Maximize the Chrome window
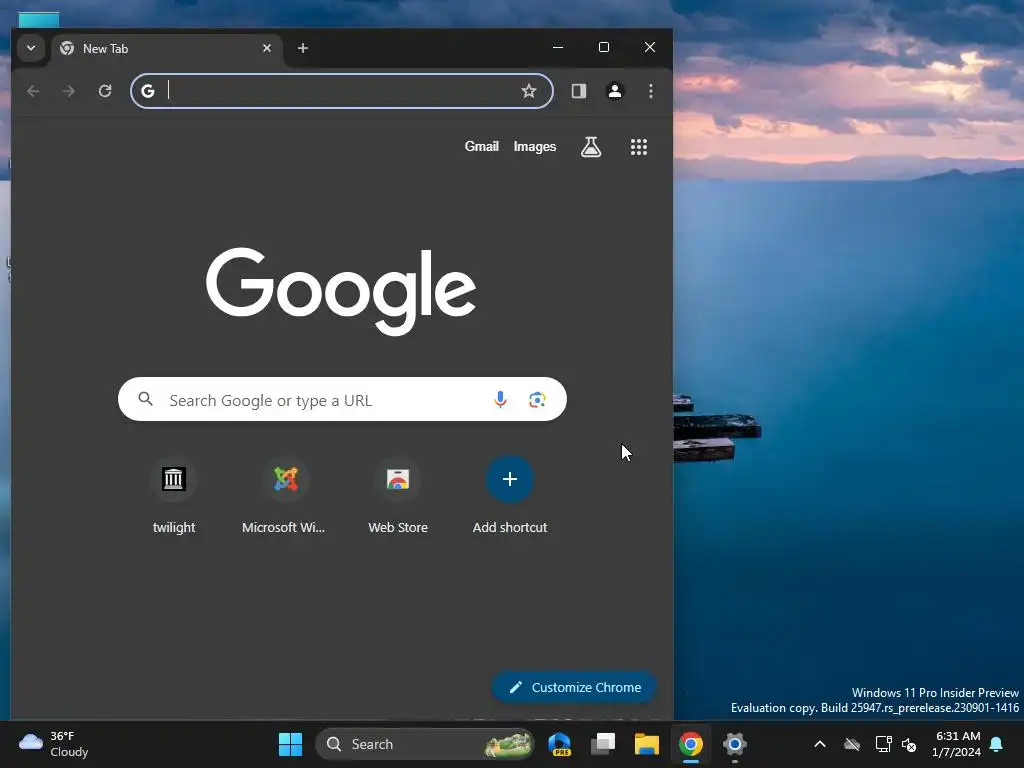Viewport: 1024px width, 768px height. pos(604,48)
